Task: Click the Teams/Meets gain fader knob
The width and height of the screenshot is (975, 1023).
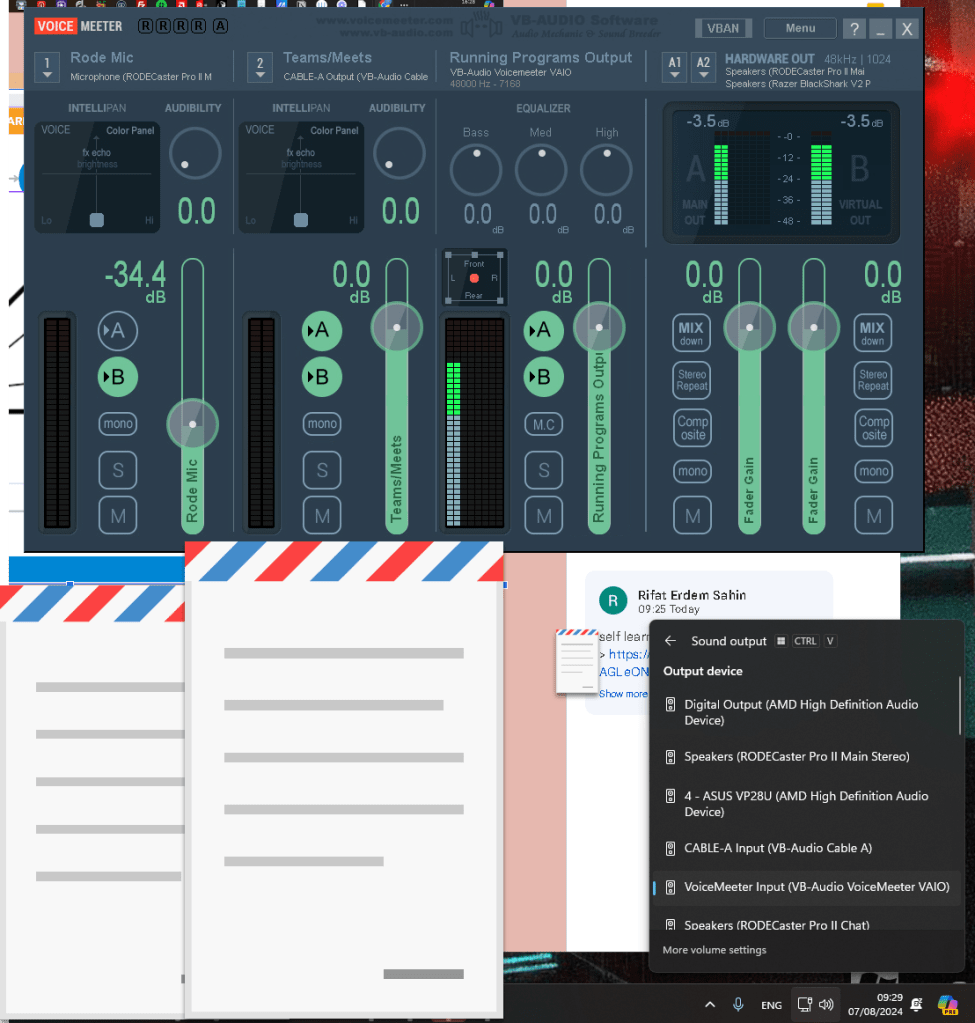Action: 397,328
